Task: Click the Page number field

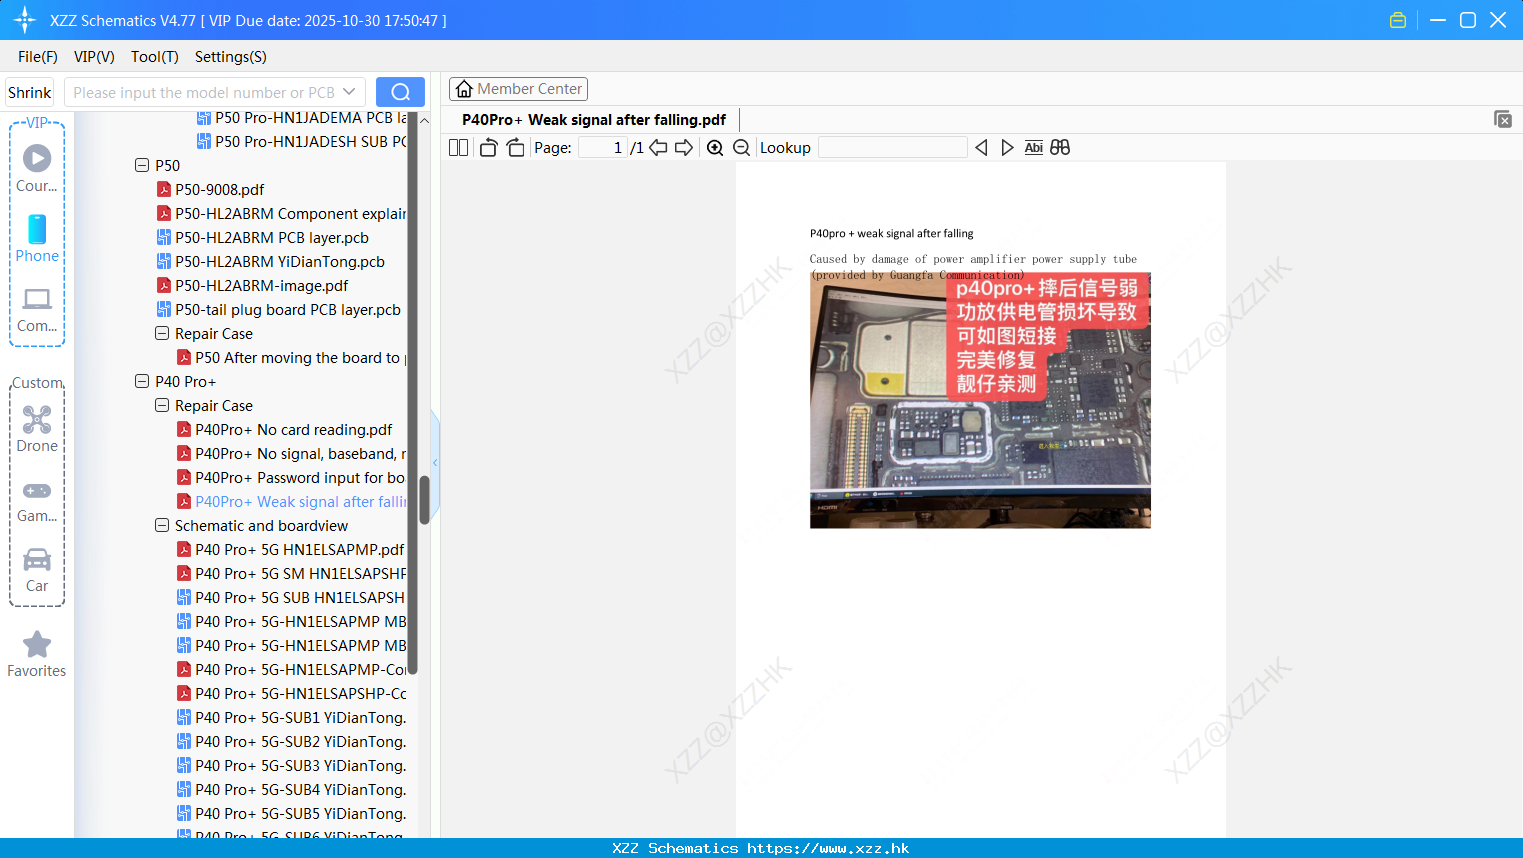Action: coord(603,147)
